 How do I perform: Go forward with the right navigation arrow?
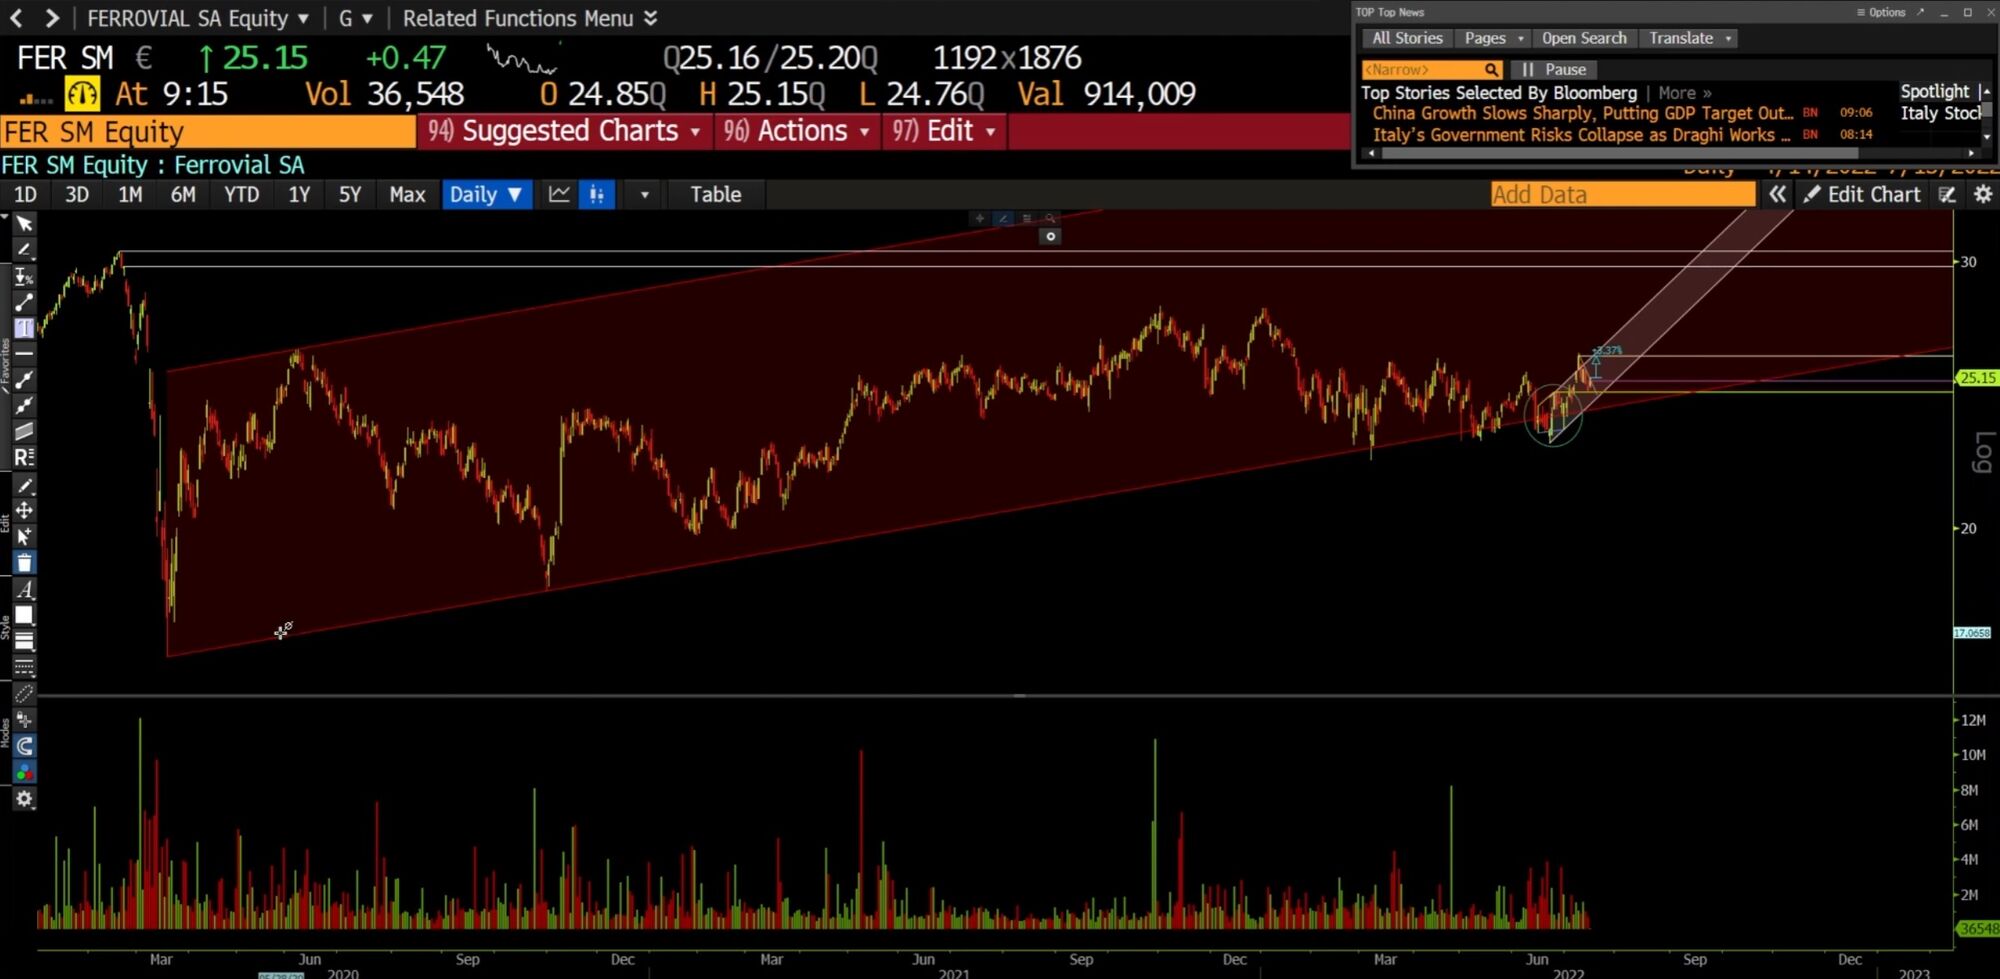click(x=52, y=18)
